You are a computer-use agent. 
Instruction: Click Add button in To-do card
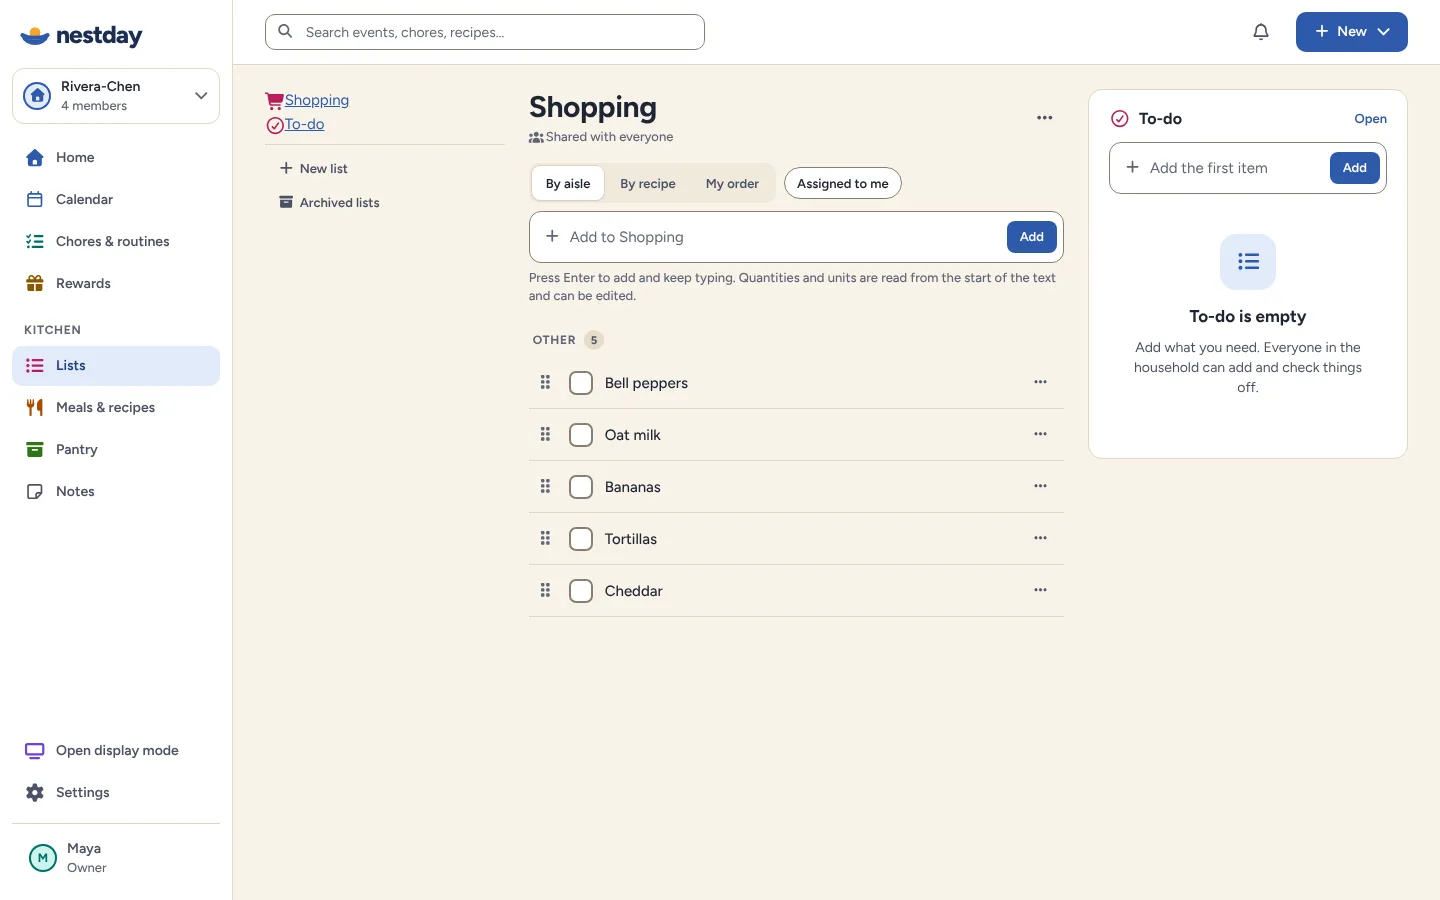point(1355,168)
